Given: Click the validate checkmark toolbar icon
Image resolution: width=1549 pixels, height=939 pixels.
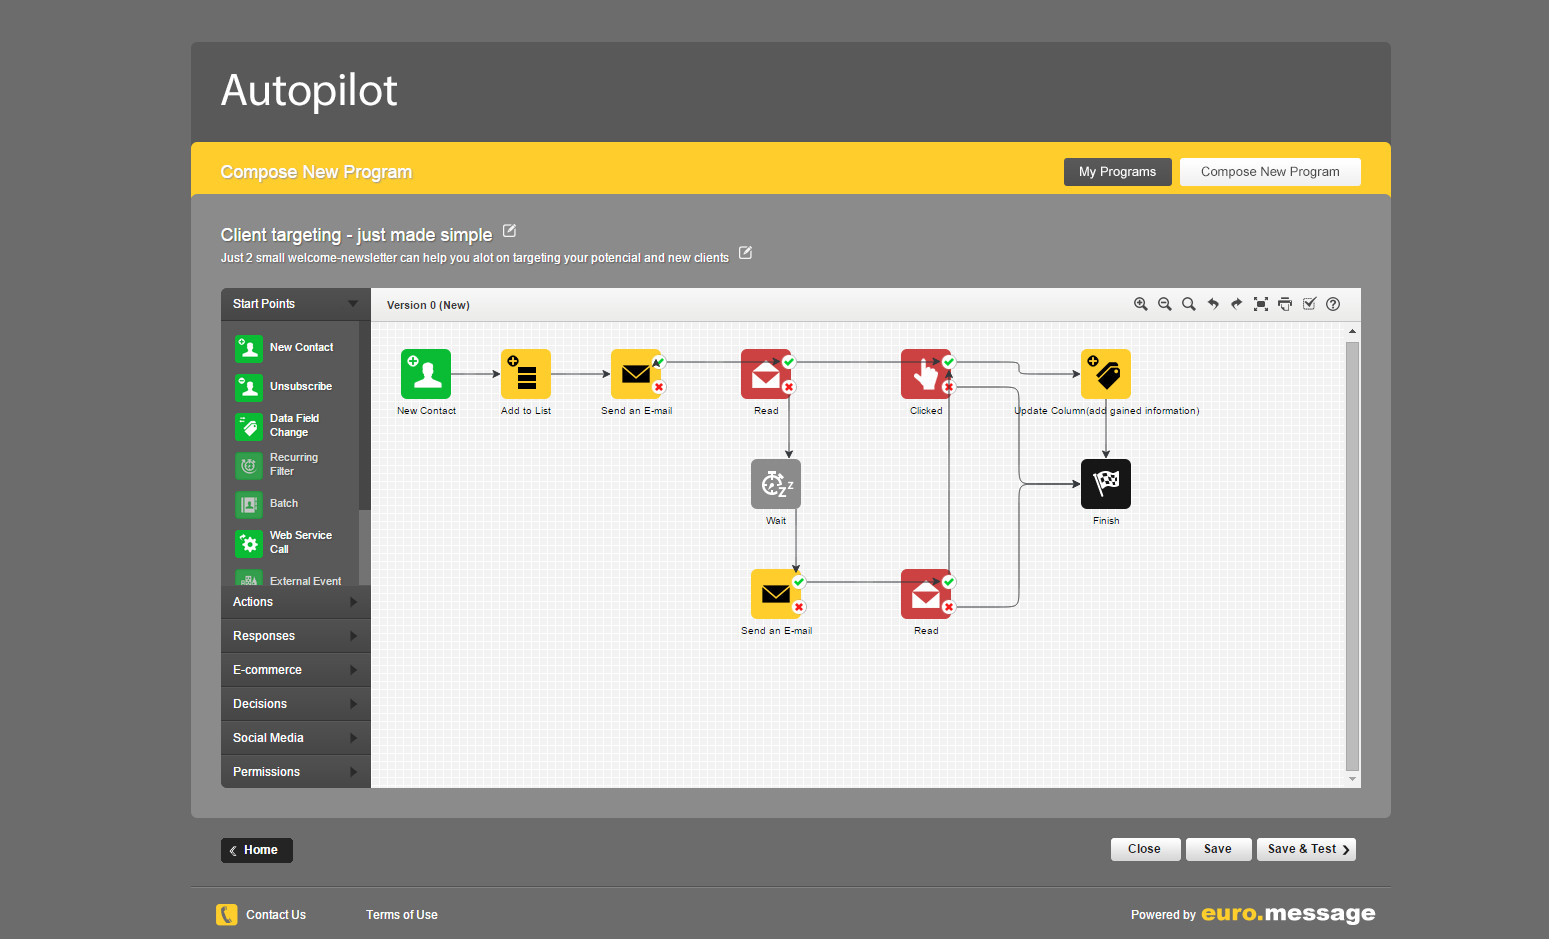Looking at the screenshot, I should click(x=1309, y=304).
